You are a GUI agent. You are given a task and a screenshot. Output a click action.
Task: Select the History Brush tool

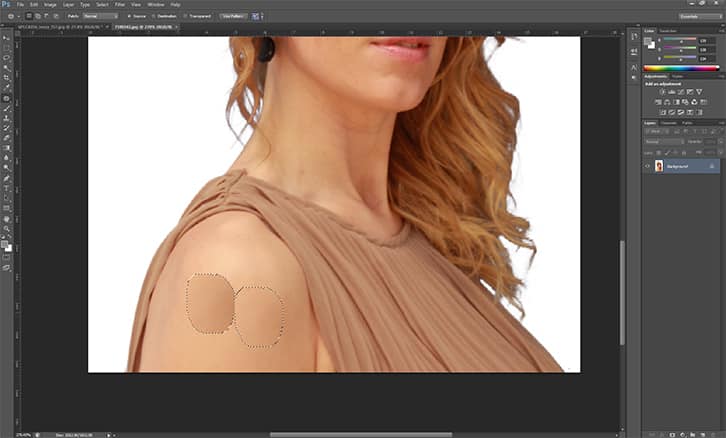coord(6,128)
